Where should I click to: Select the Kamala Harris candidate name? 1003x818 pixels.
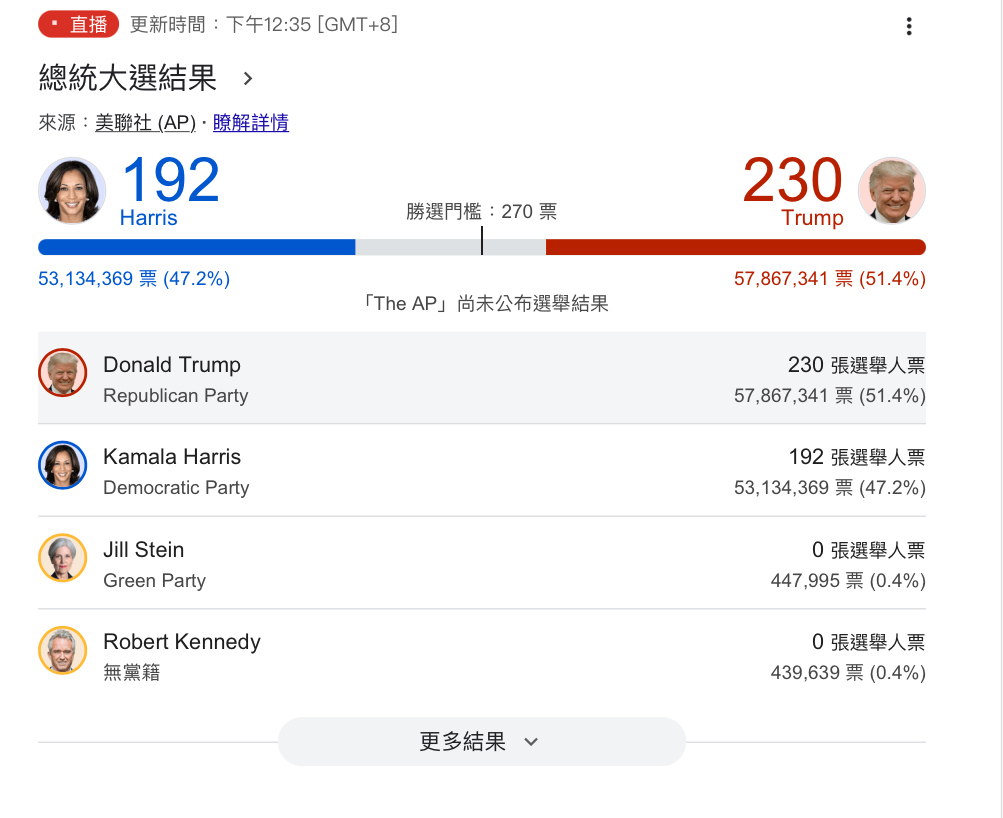[172, 457]
